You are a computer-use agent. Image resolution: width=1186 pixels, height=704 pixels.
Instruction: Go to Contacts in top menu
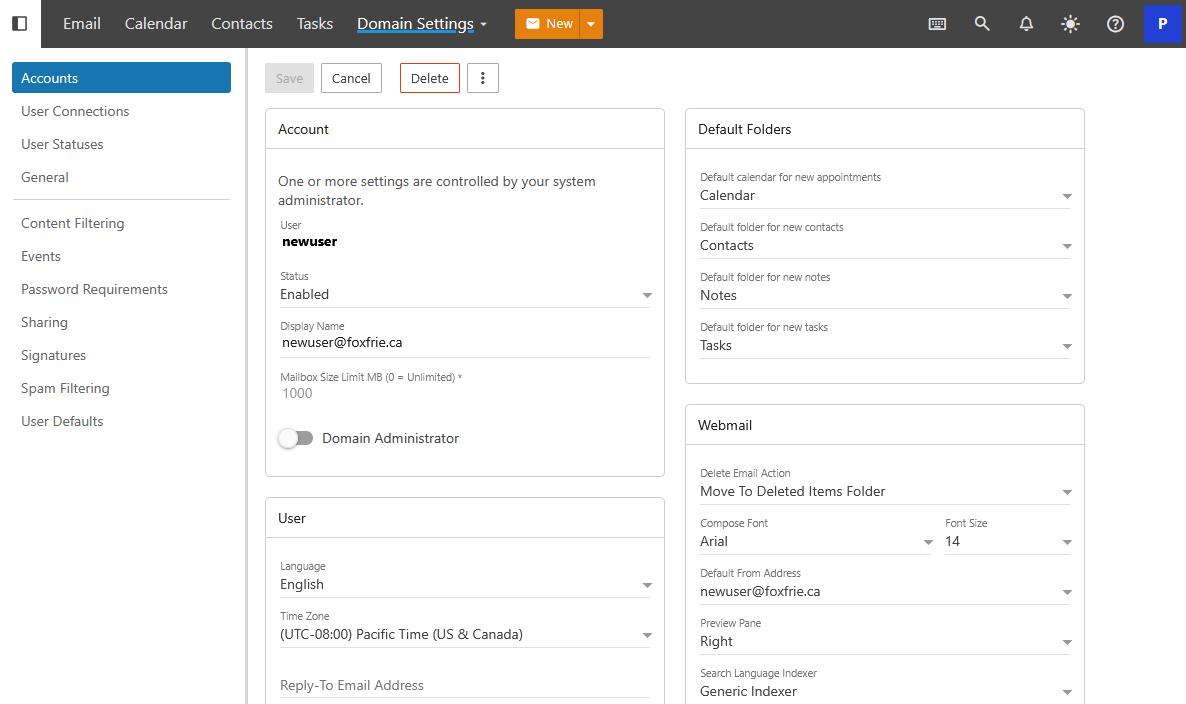point(242,24)
